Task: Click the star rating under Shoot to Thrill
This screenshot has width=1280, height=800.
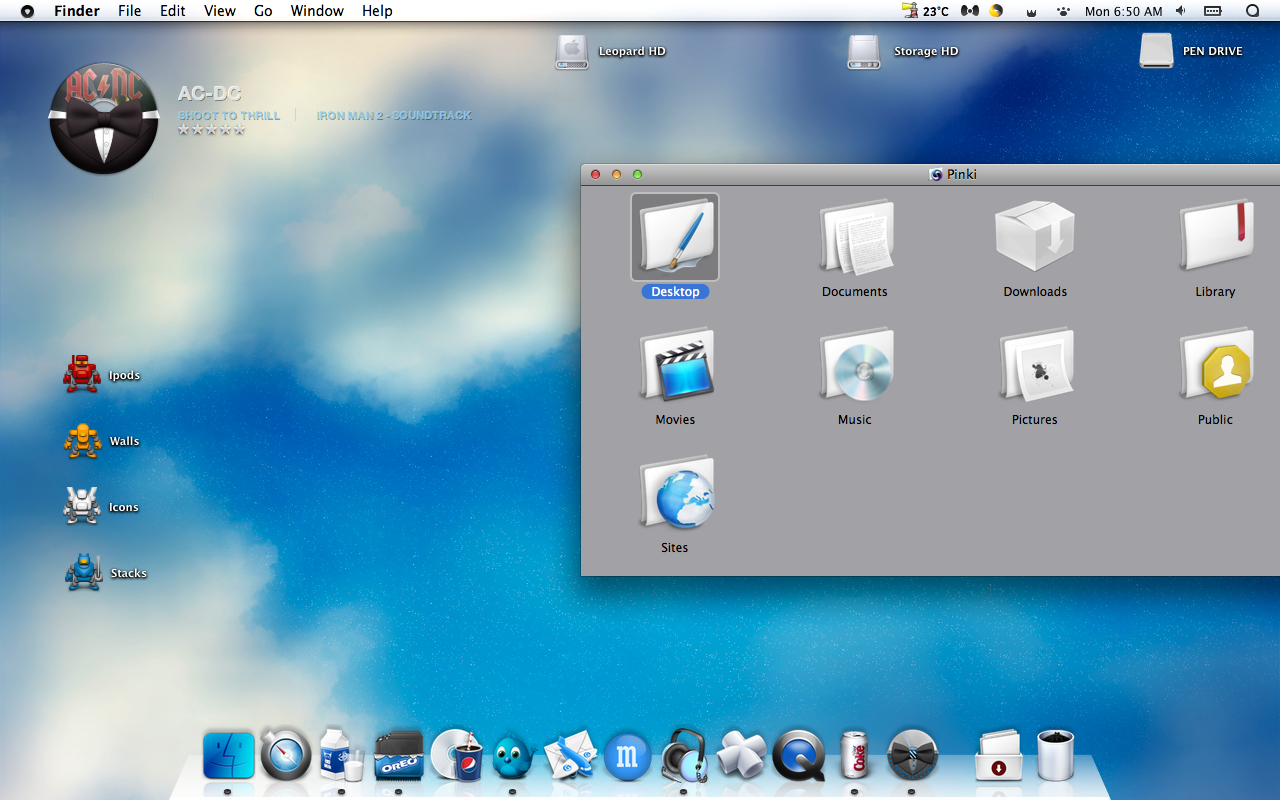Action: [x=211, y=130]
